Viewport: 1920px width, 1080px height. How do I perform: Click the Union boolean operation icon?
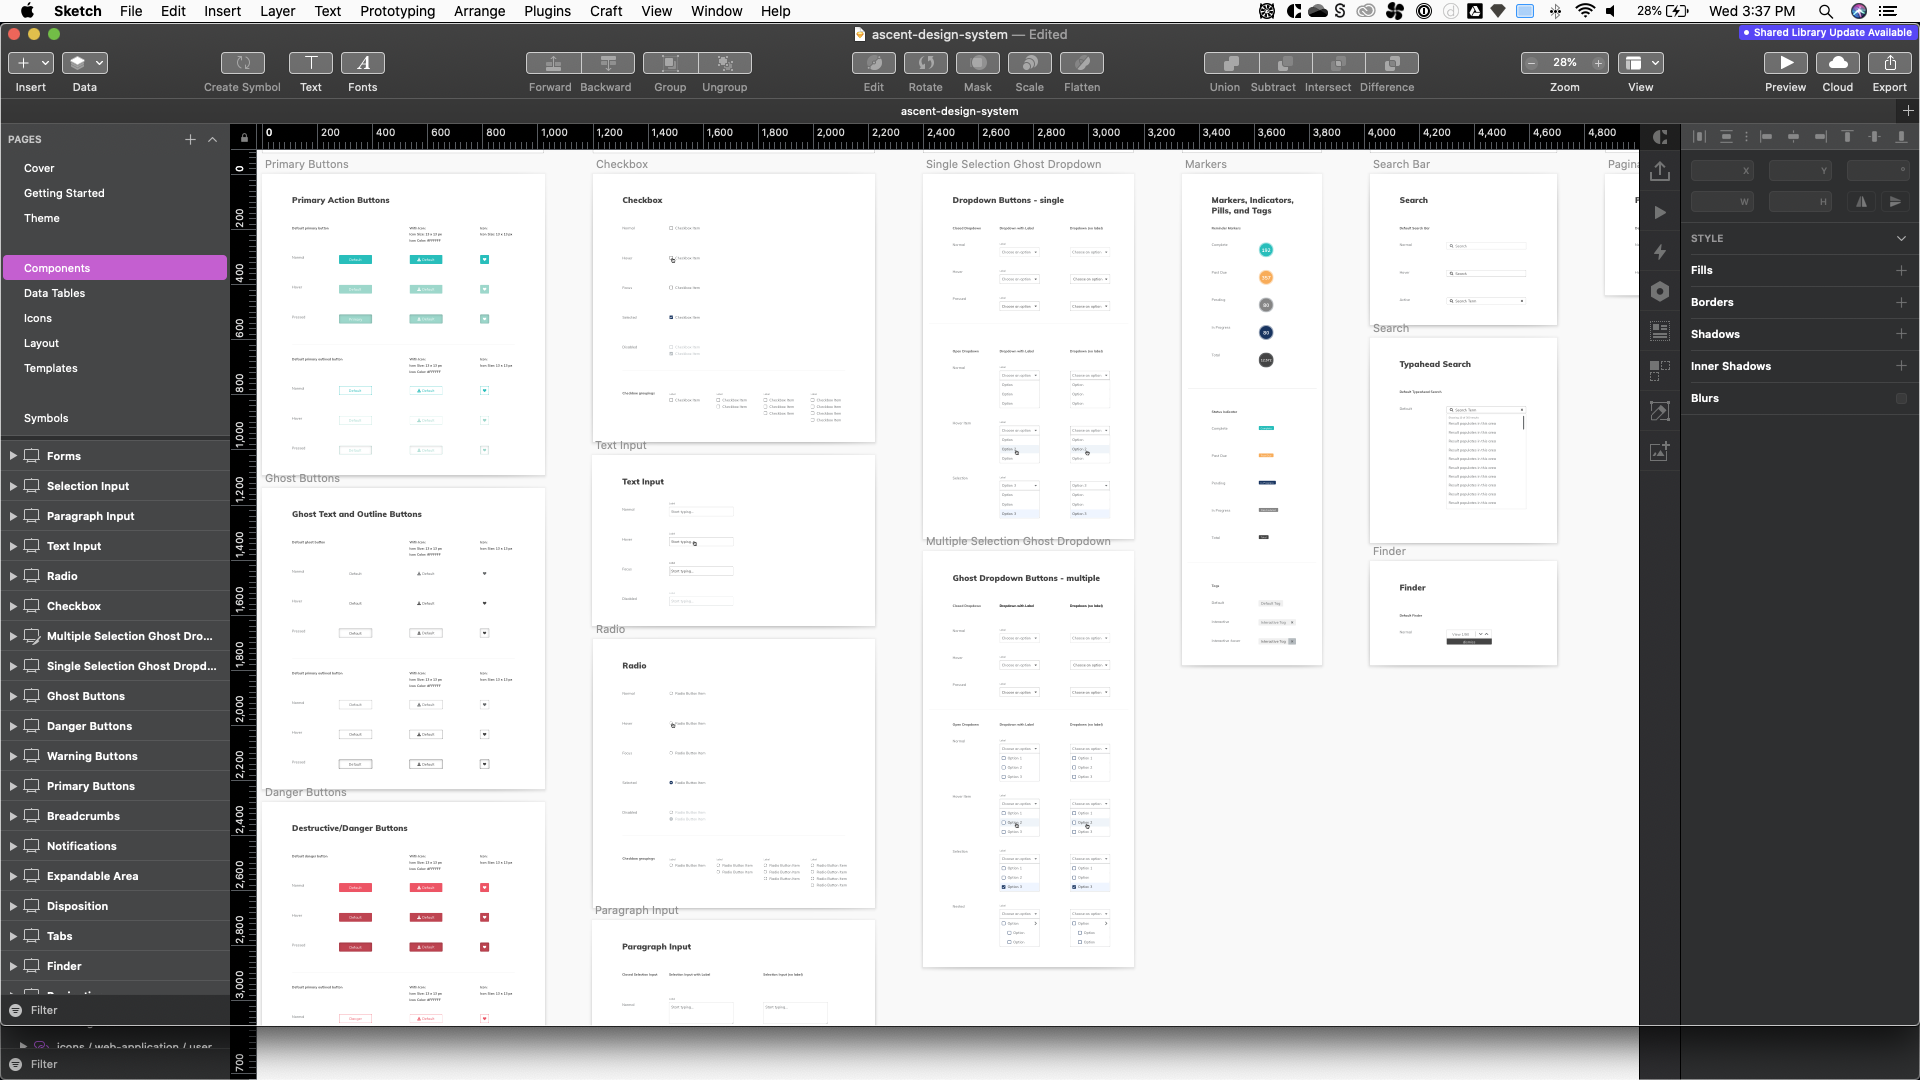pyautogui.click(x=1231, y=63)
